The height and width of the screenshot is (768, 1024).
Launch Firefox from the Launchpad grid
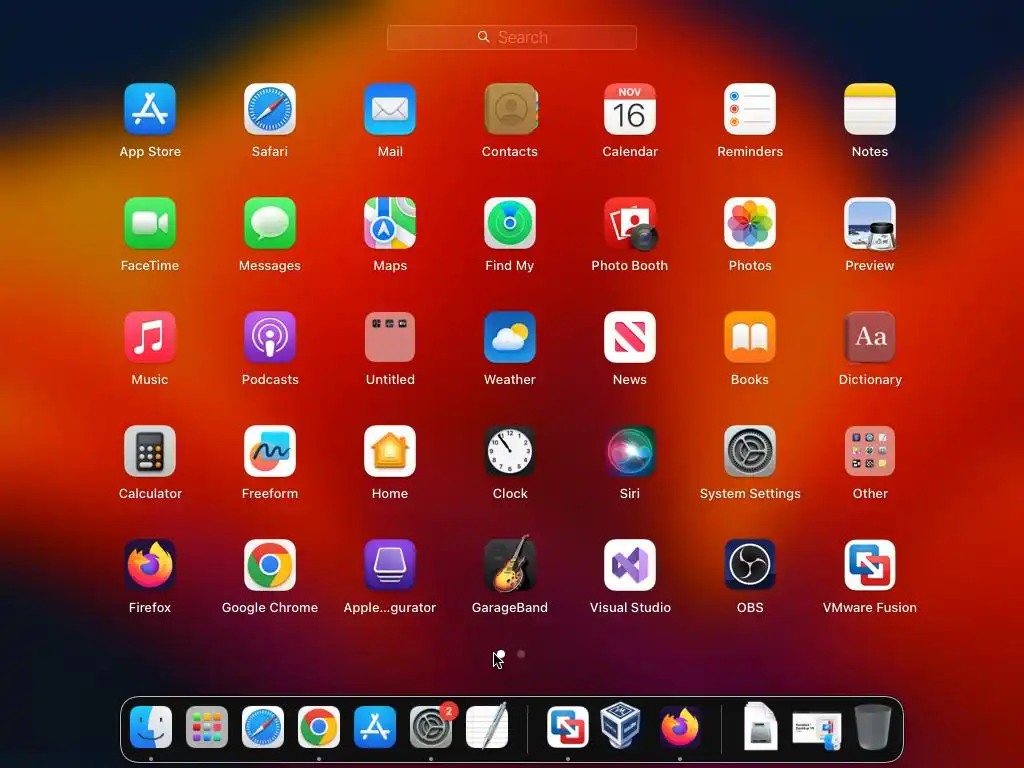click(x=150, y=565)
